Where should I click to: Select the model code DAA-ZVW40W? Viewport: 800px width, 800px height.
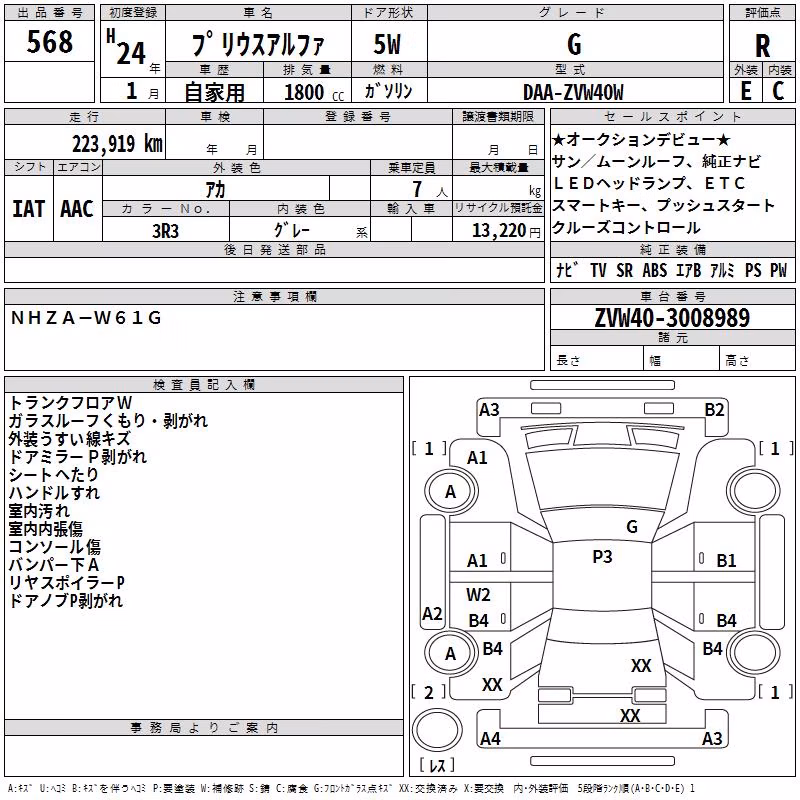[x=573, y=92]
